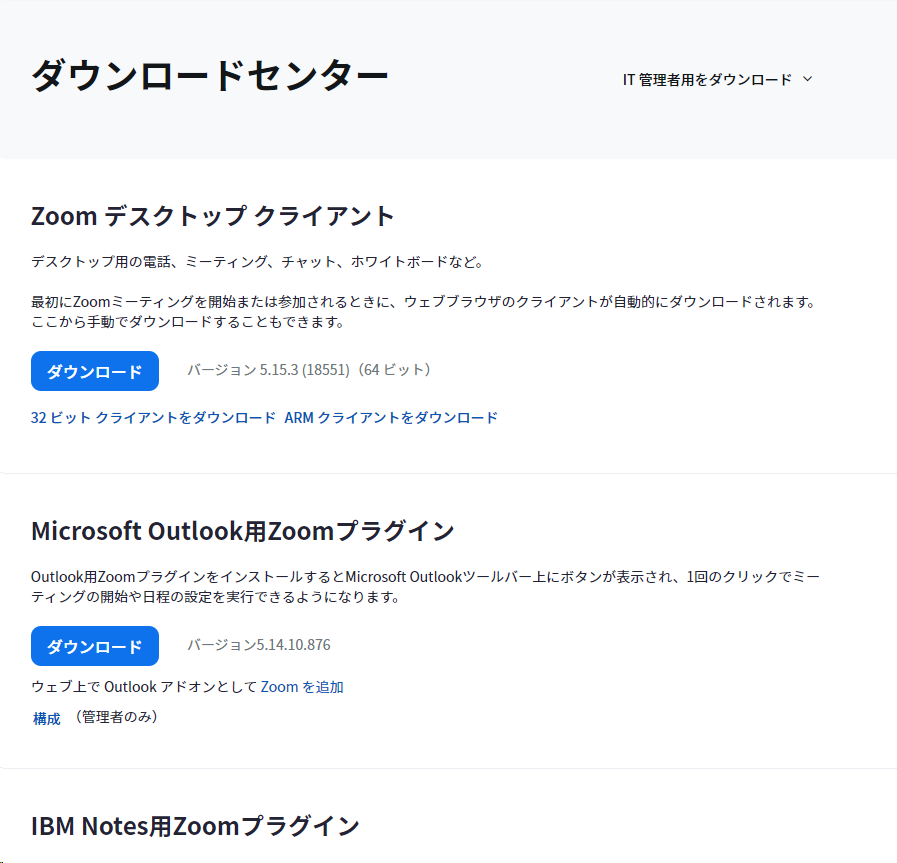Viewport: 897px width, 863px height.
Task: Click the （管理者のみ） note
Action: coord(116,717)
